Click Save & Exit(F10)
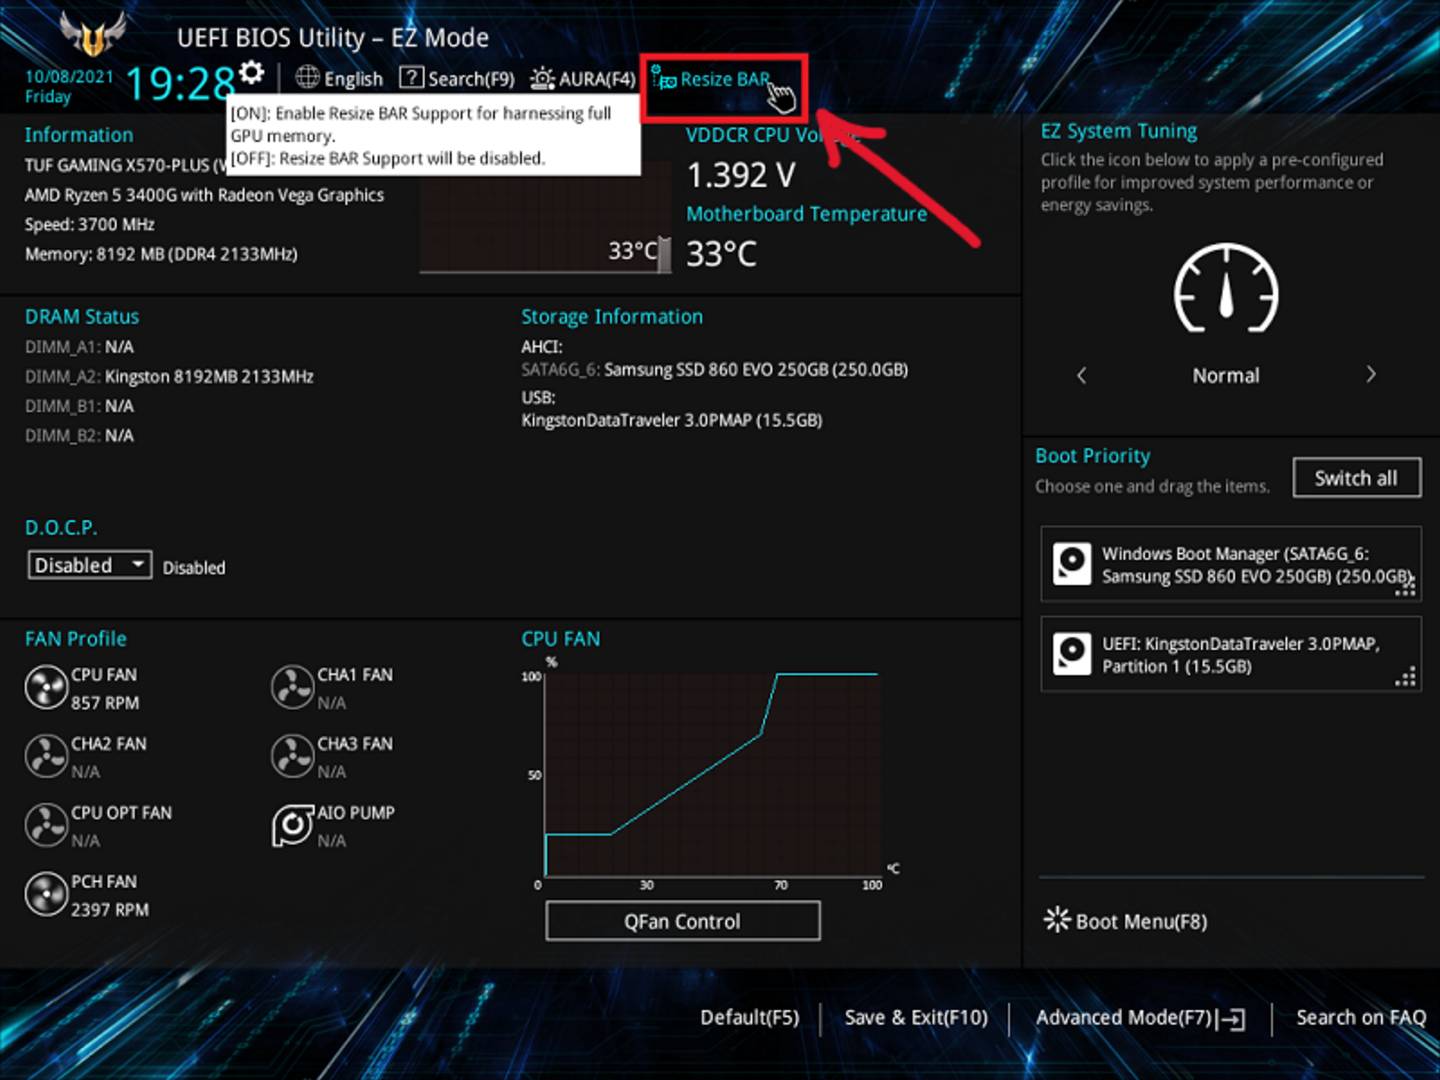The height and width of the screenshot is (1080, 1440). tap(916, 1017)
